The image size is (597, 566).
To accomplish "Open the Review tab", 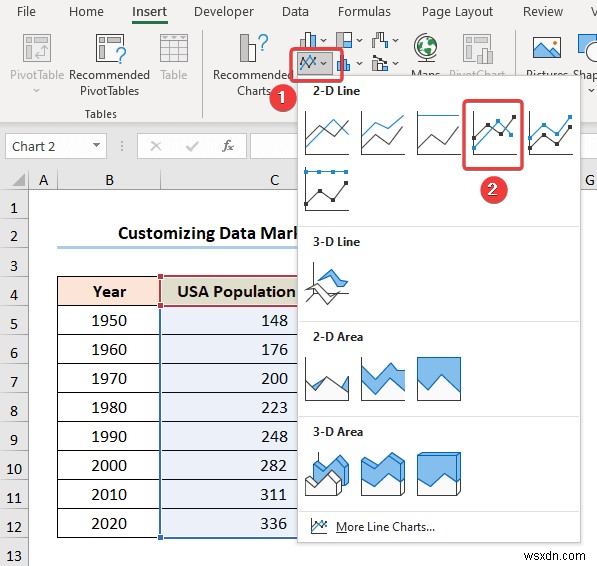I will click(x=543, y=12).
